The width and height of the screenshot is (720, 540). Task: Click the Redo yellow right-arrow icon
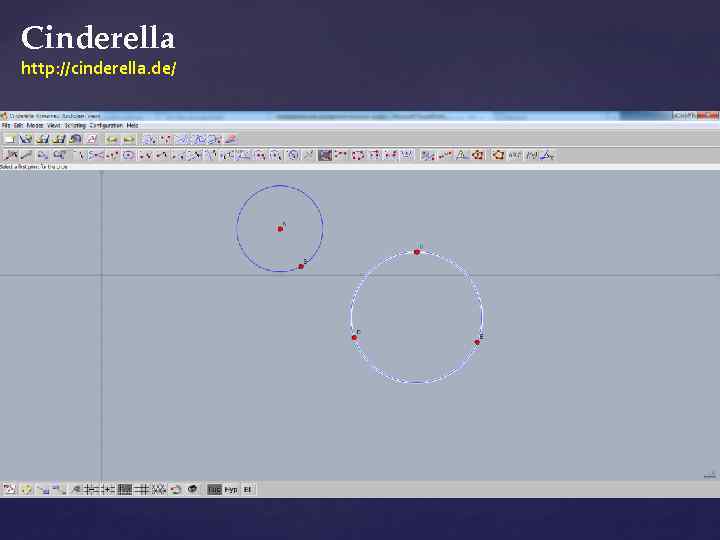tap(129, 139)
